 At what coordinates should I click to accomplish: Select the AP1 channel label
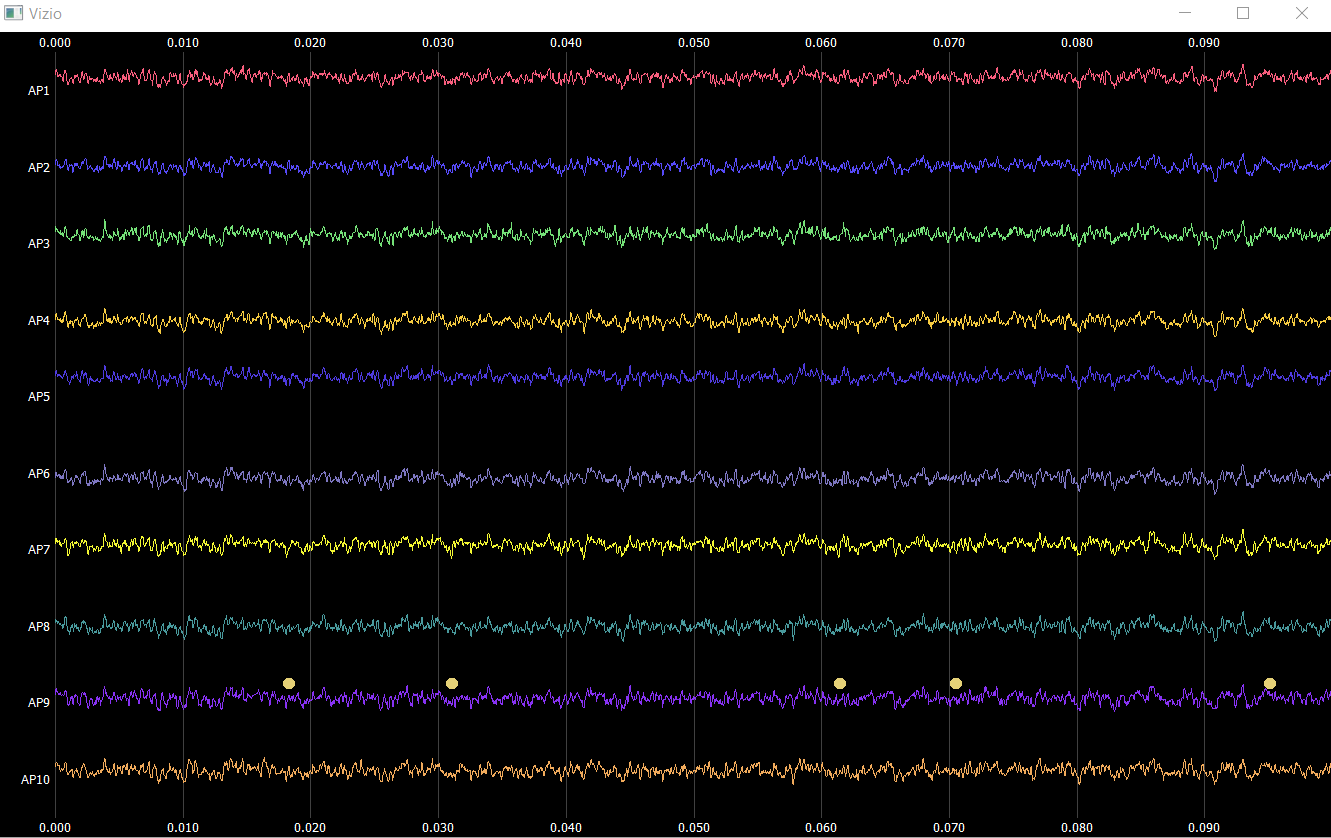pos(38,91)
